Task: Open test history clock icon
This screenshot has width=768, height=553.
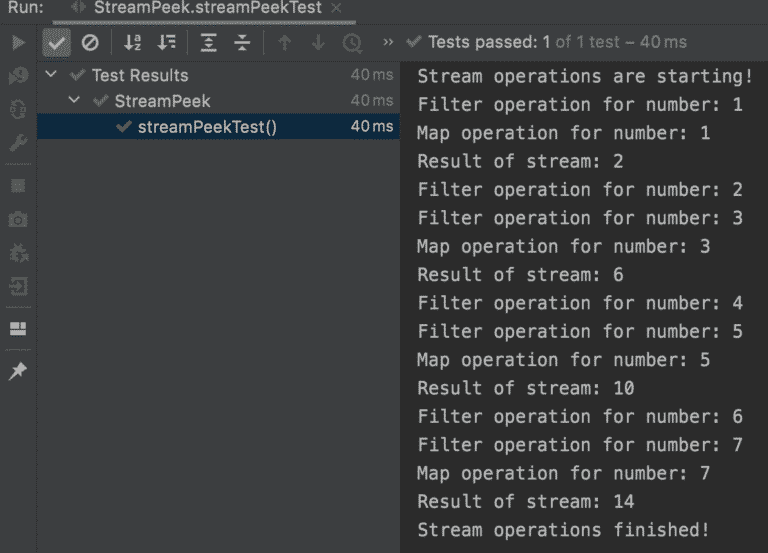Action: coord(352,43)
